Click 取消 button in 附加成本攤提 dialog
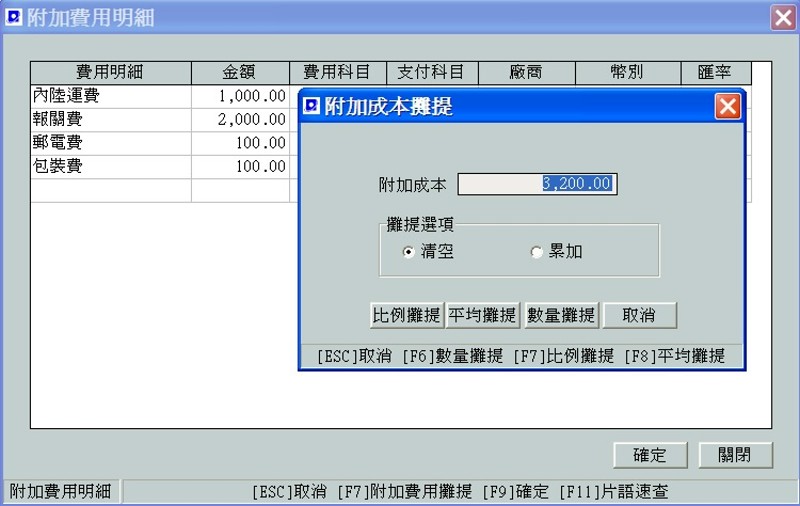Viewport: 800px width, 506px height. point(640,315)
